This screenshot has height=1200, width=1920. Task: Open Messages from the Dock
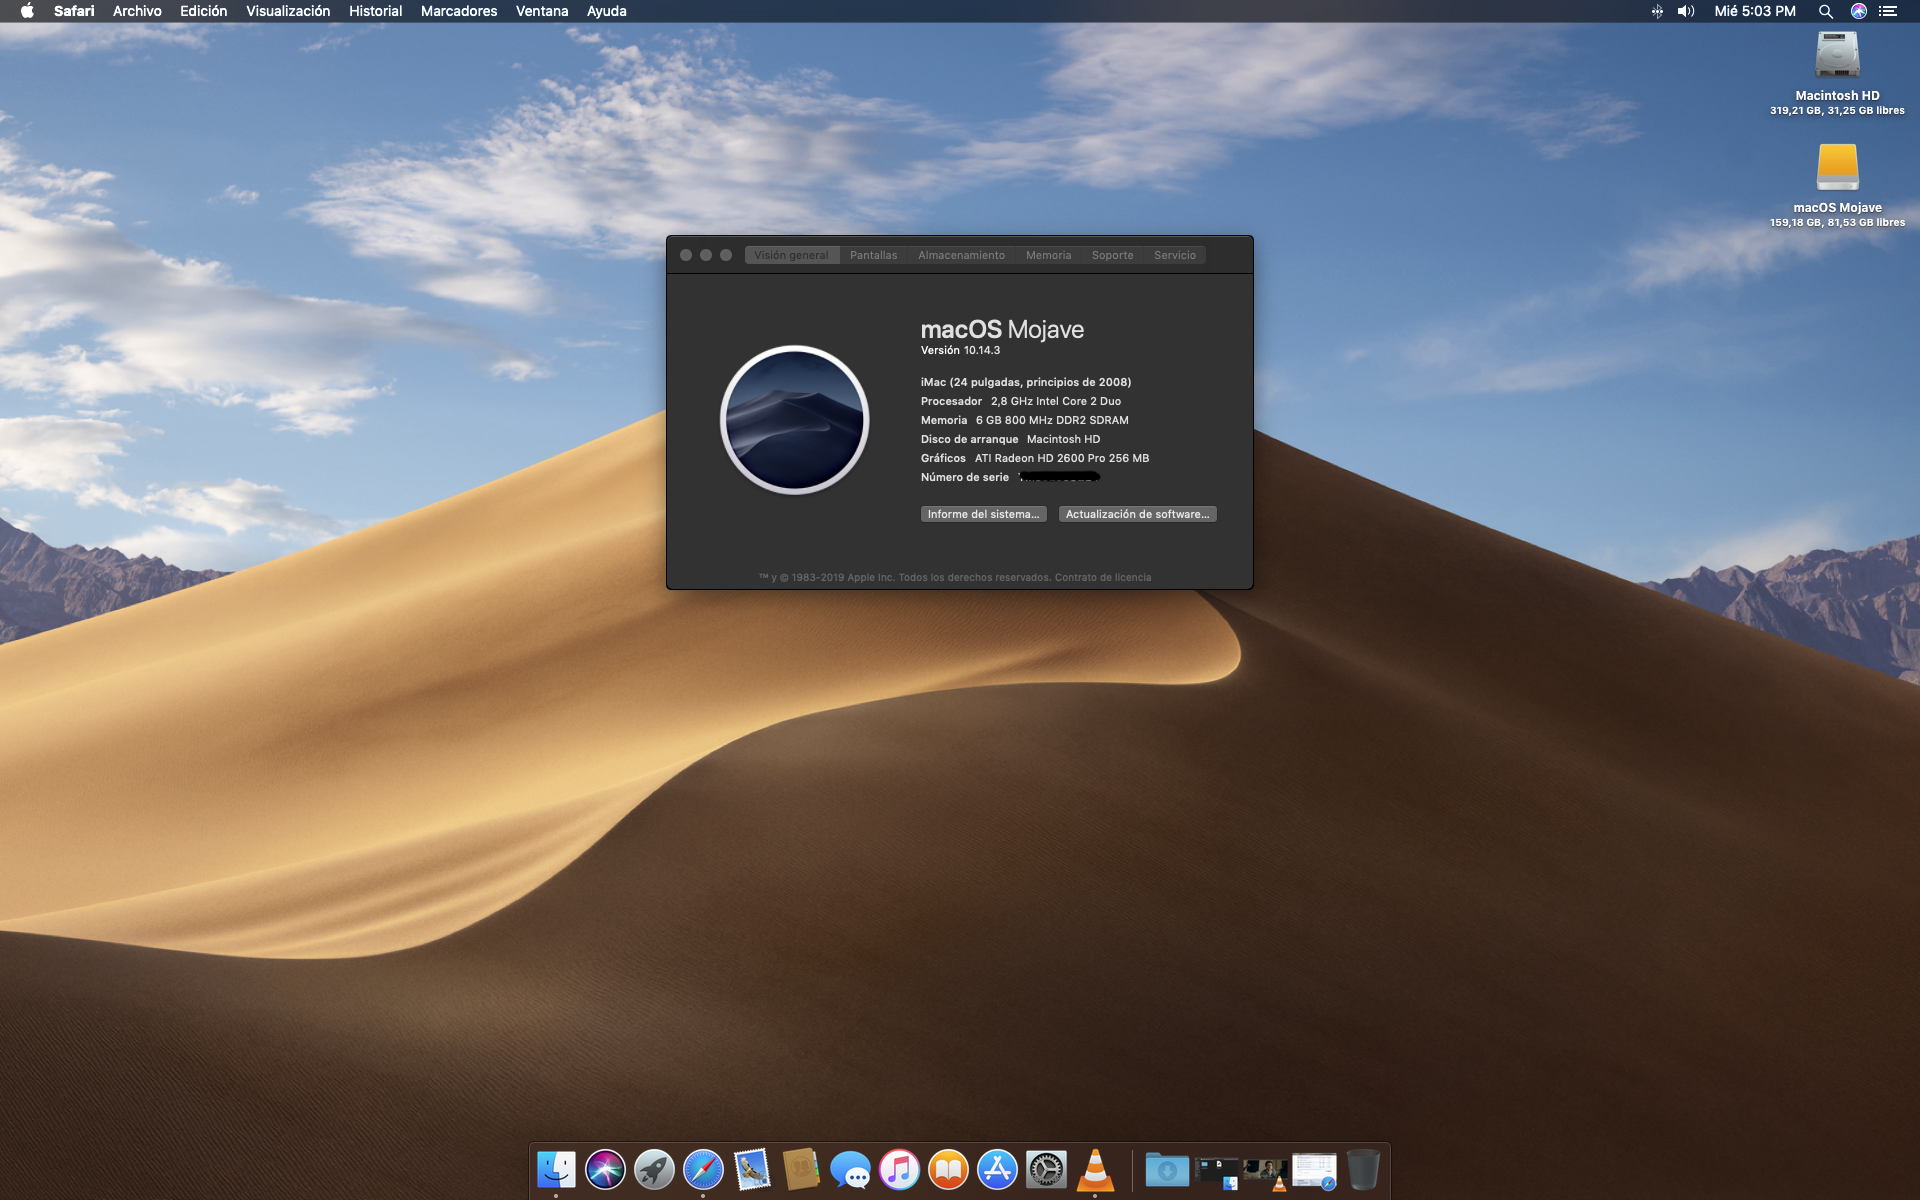pos(850,1169)
